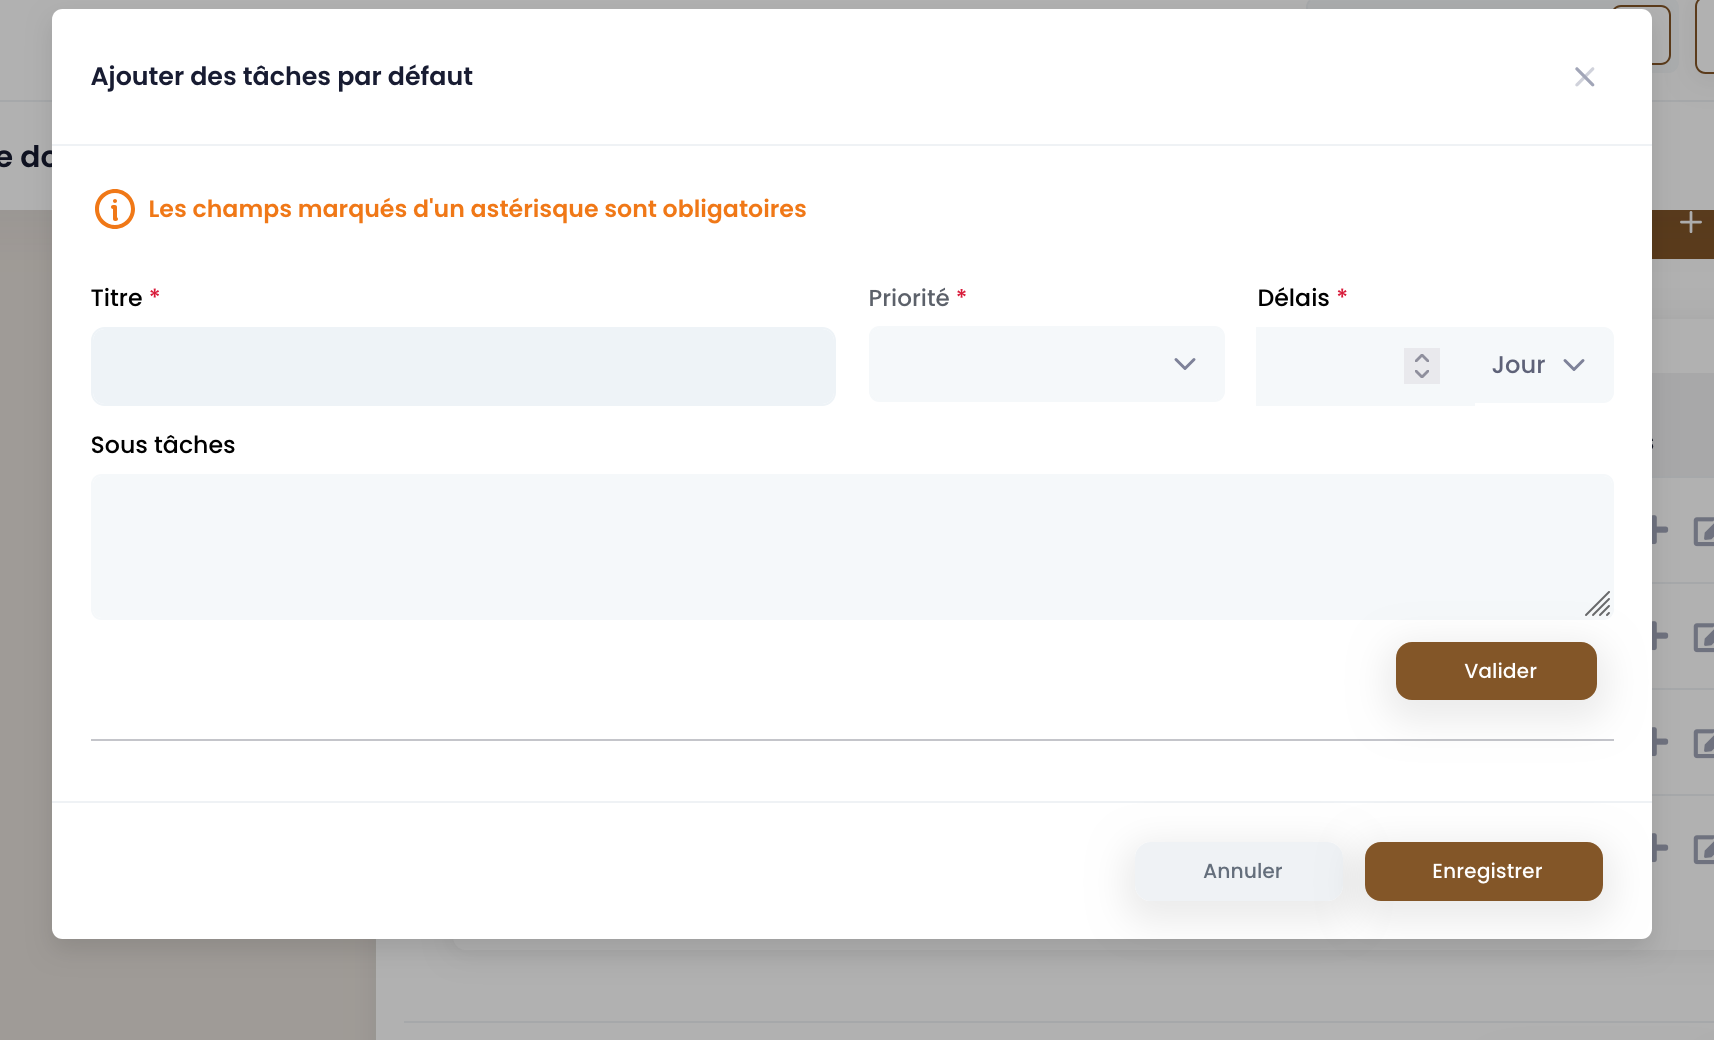This screenshot has height=1040, width=1714.
Task: Click inside the Sous tâches textarea
Action: (x=852, y=547)
